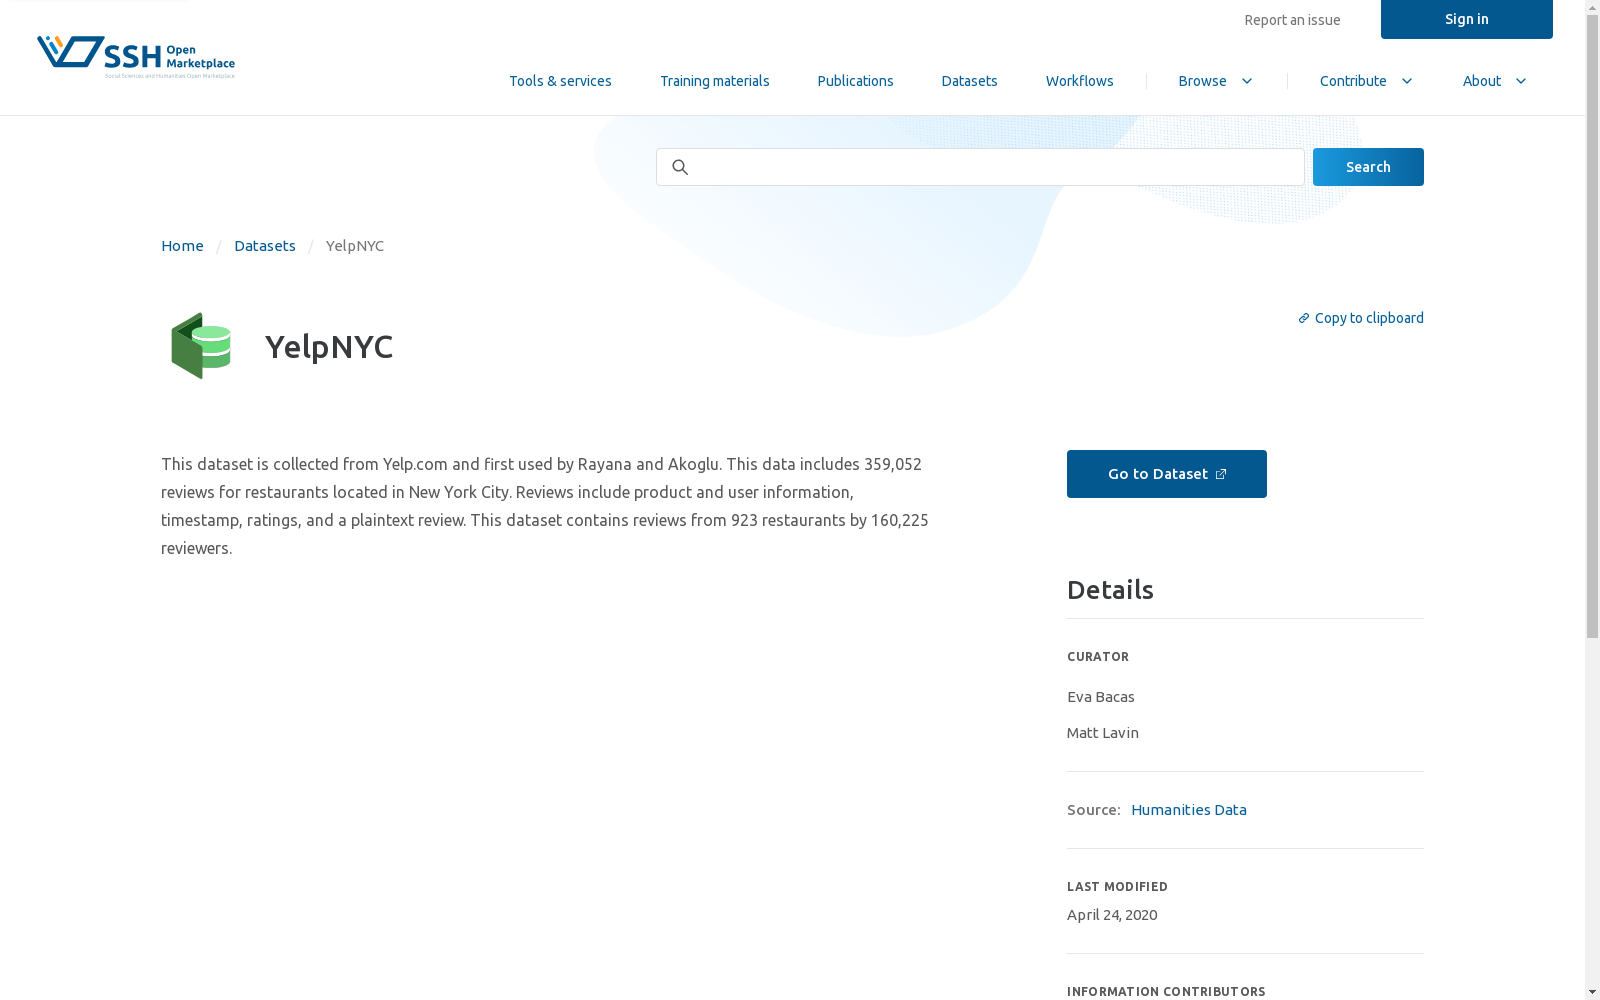The width and height of the screenshot is (1600, 1000).
Task: Click the Report an issue link
Action: [x=1292, y=20]
